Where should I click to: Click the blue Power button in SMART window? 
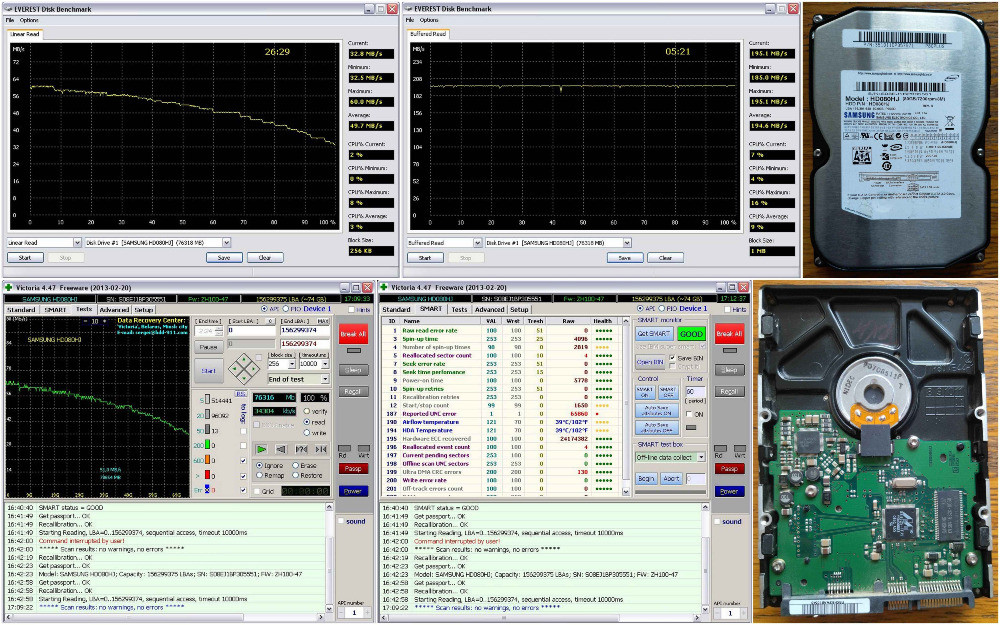(729, 491)
